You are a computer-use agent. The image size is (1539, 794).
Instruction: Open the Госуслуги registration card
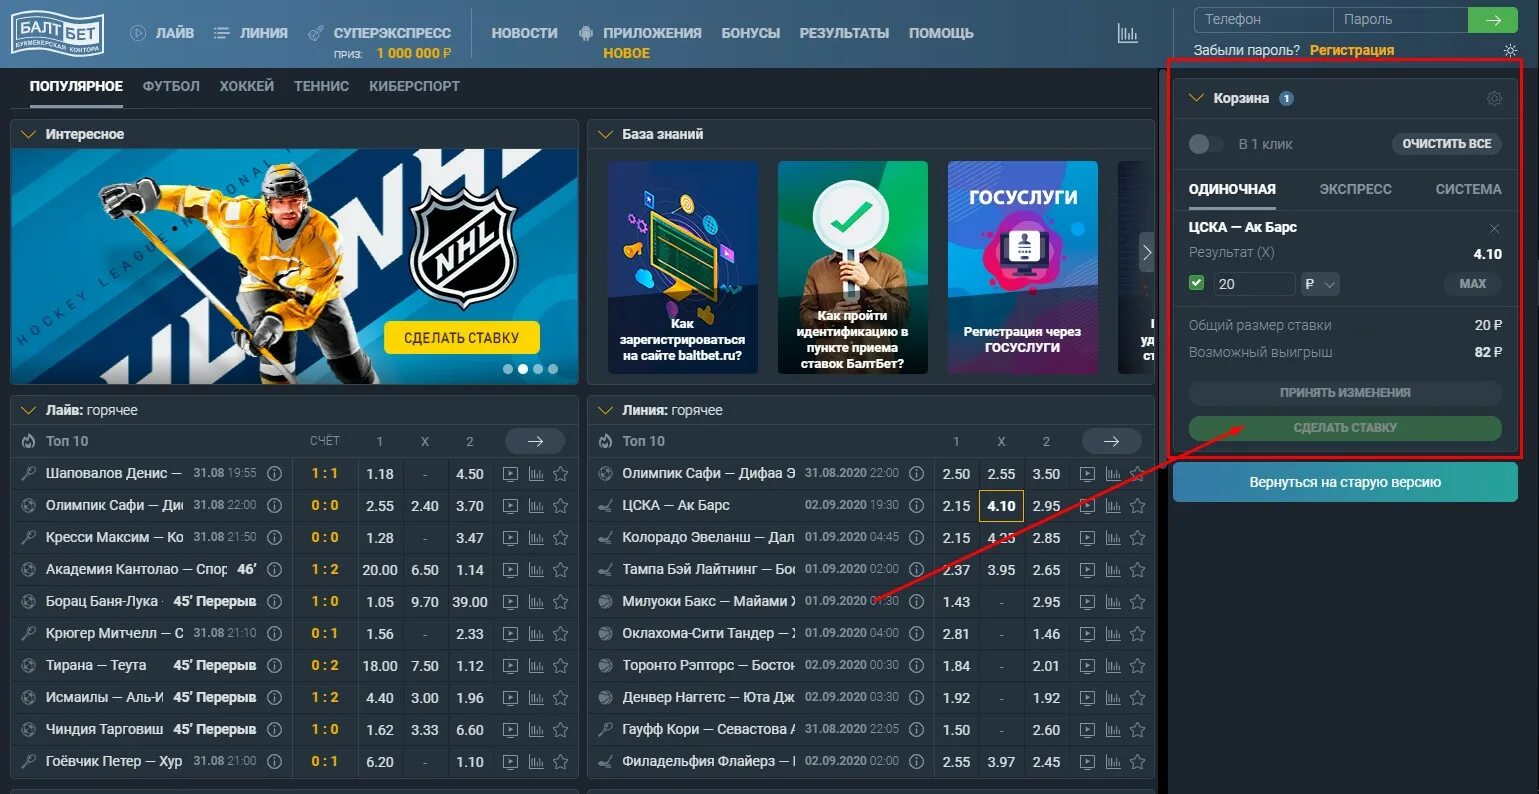click(x=1023, y=268)
